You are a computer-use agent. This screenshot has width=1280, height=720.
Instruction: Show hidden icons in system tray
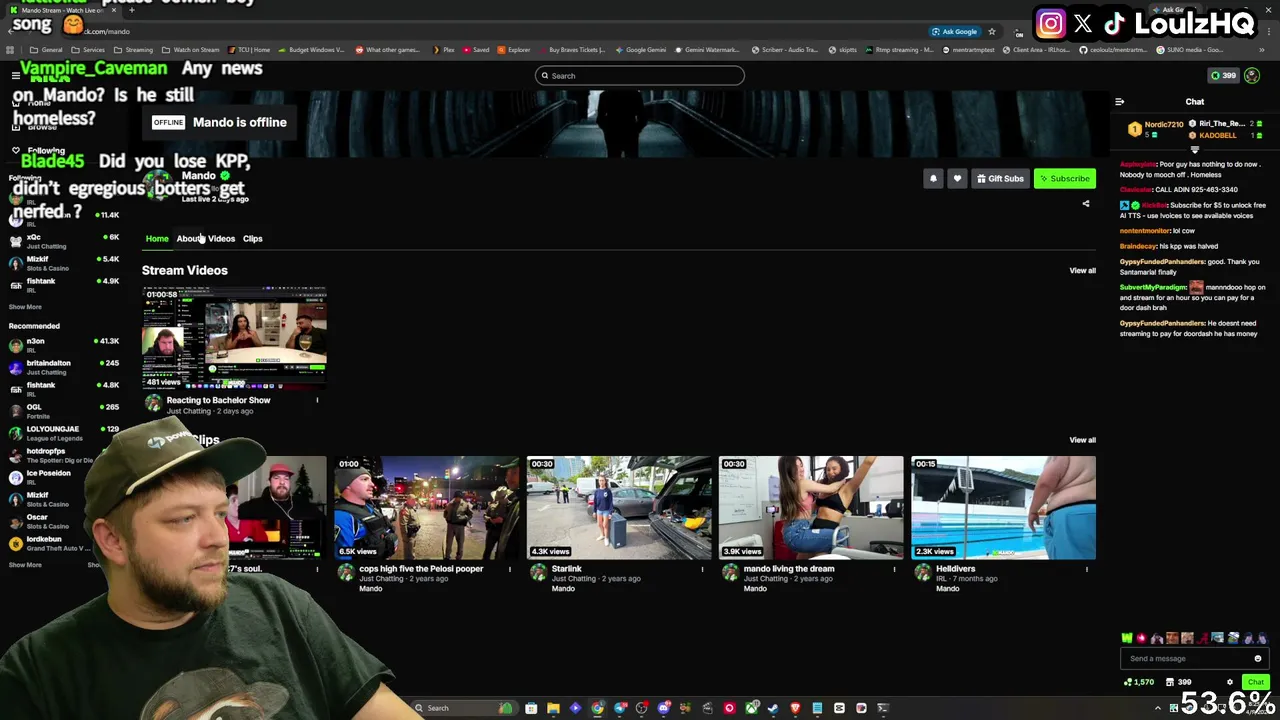[x=1158, y=708]
